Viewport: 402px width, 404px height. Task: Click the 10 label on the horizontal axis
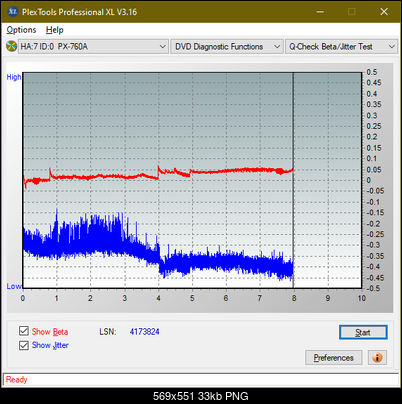click(362, 298)
